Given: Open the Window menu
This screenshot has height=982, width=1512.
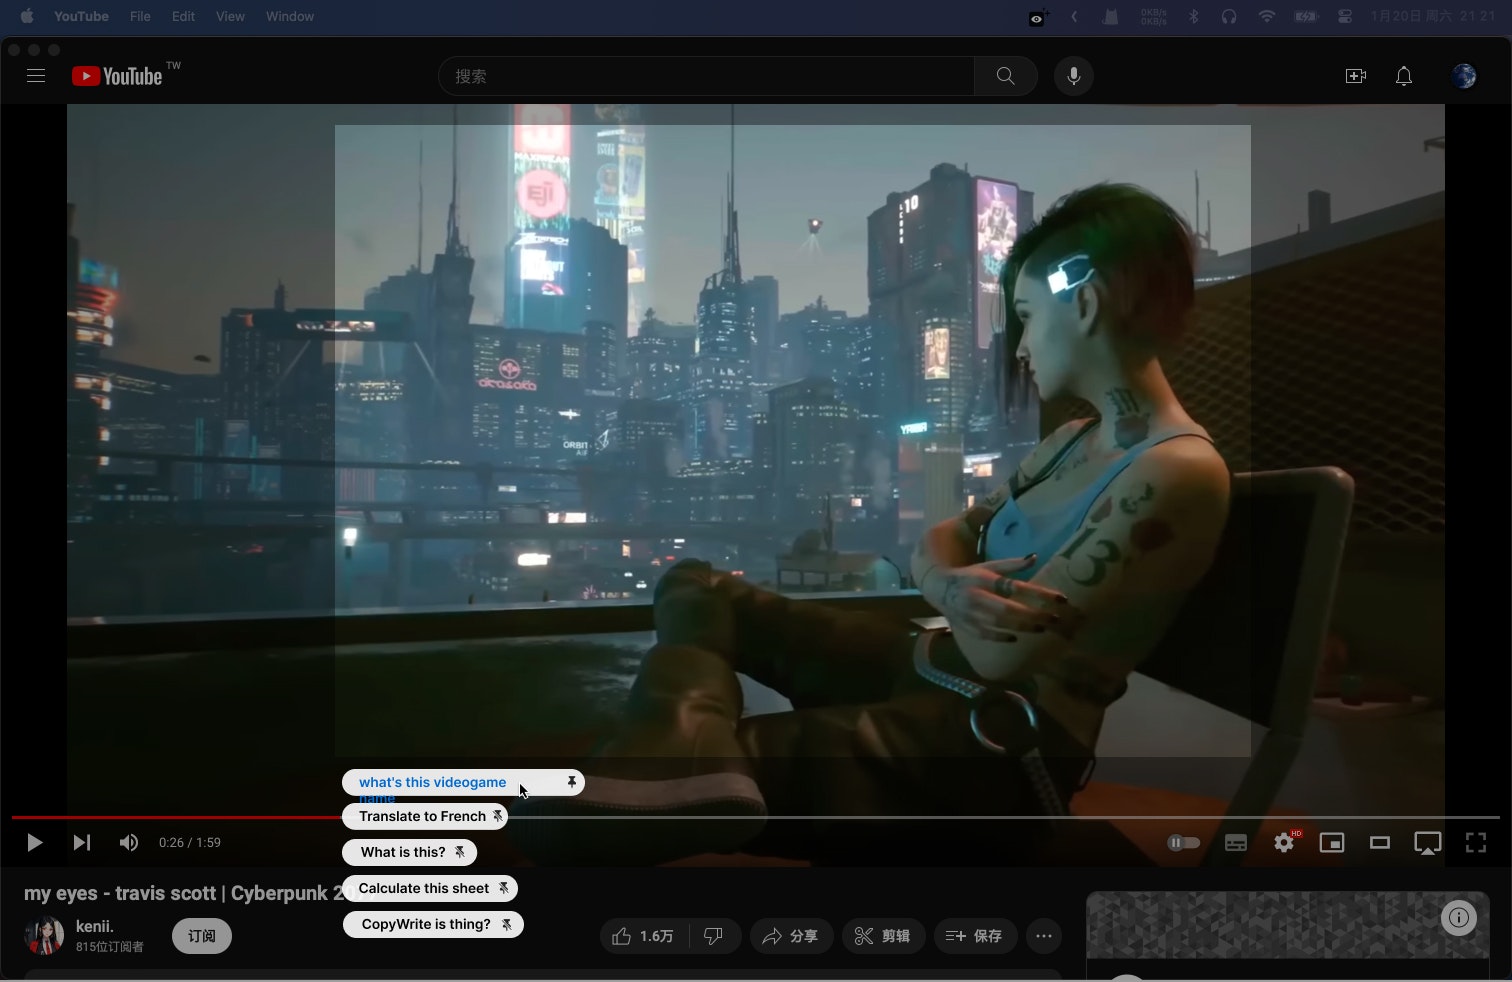Looking at the screenshot, I should [x=290, y=16].
